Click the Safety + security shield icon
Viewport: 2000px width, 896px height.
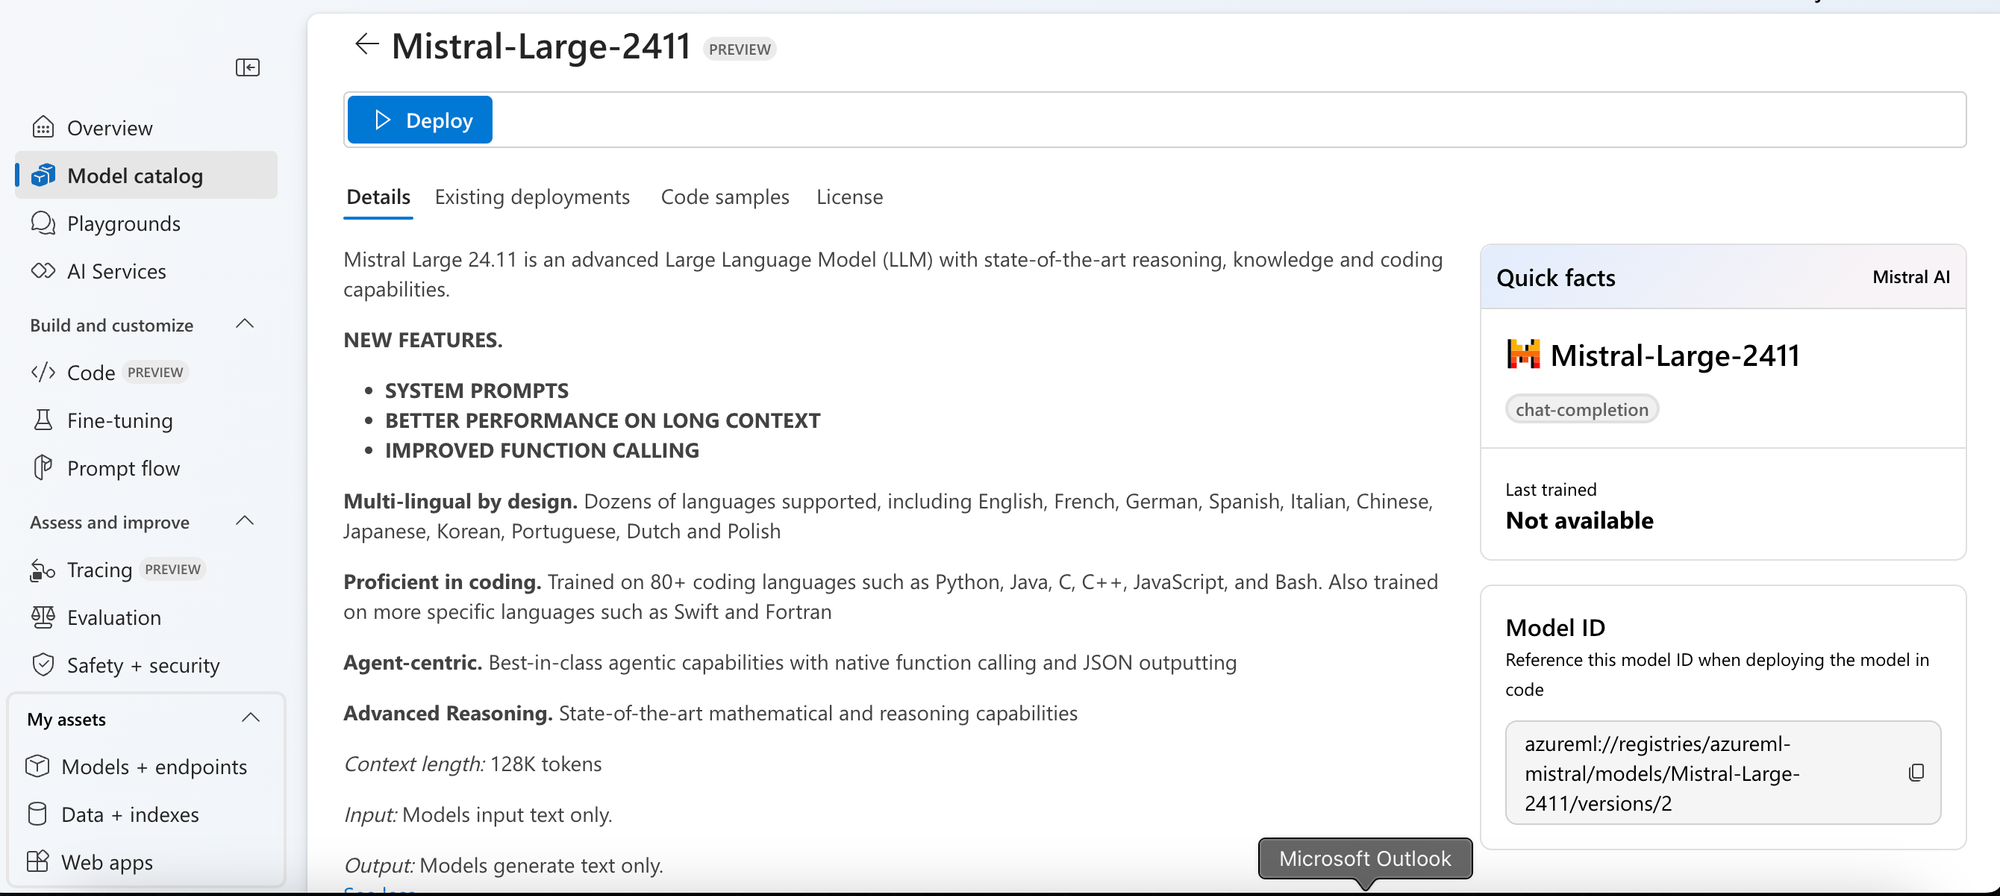(x=43, y=665)
